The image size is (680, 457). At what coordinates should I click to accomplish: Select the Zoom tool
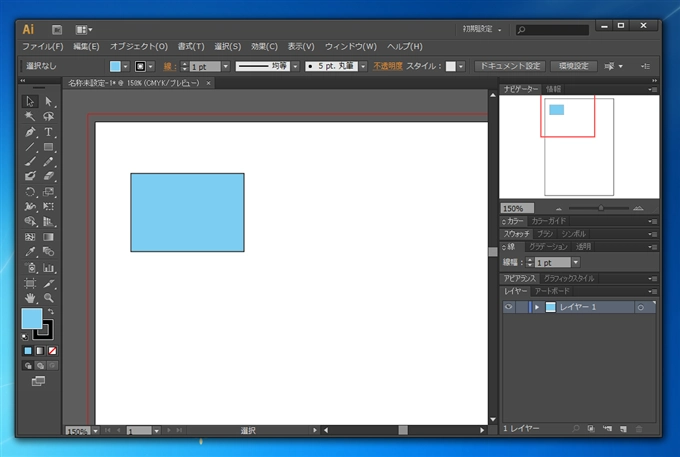48,298
